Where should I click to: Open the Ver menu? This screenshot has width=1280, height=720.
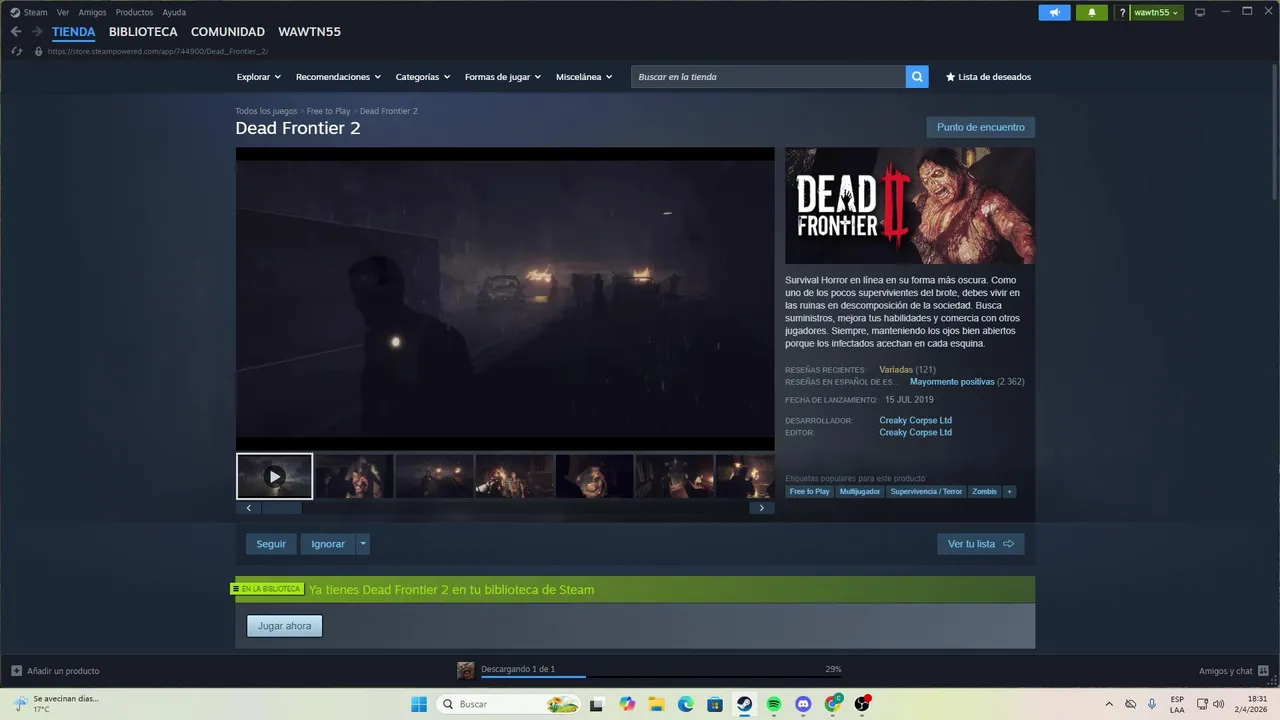point(63,12)
